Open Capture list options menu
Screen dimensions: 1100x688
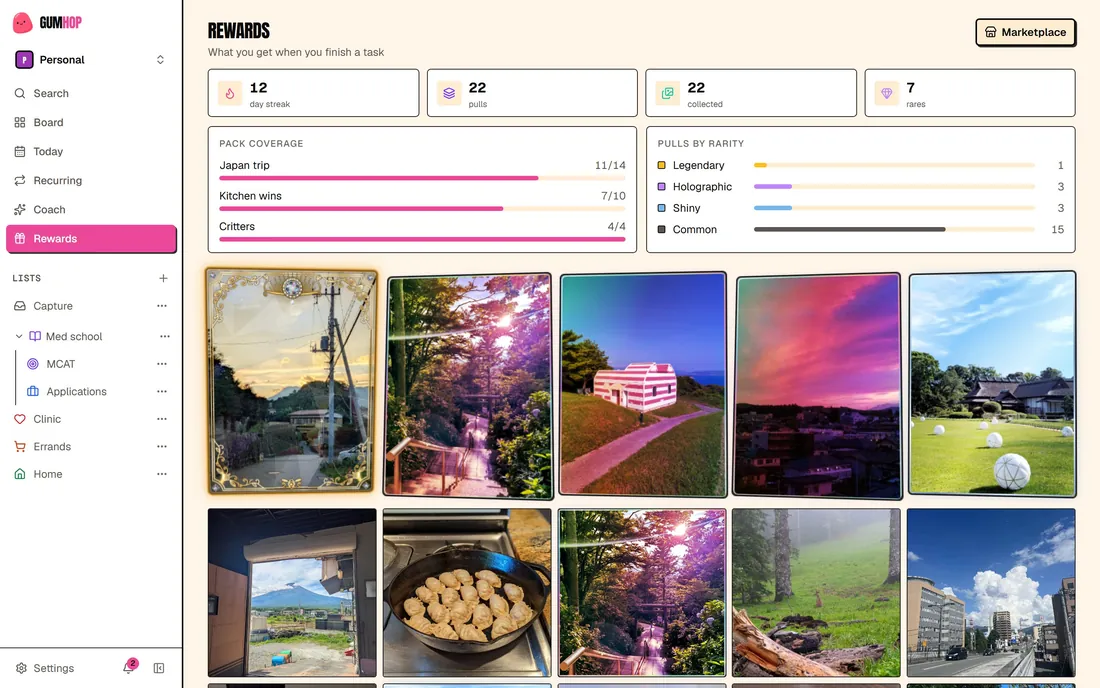coord(162,306)
